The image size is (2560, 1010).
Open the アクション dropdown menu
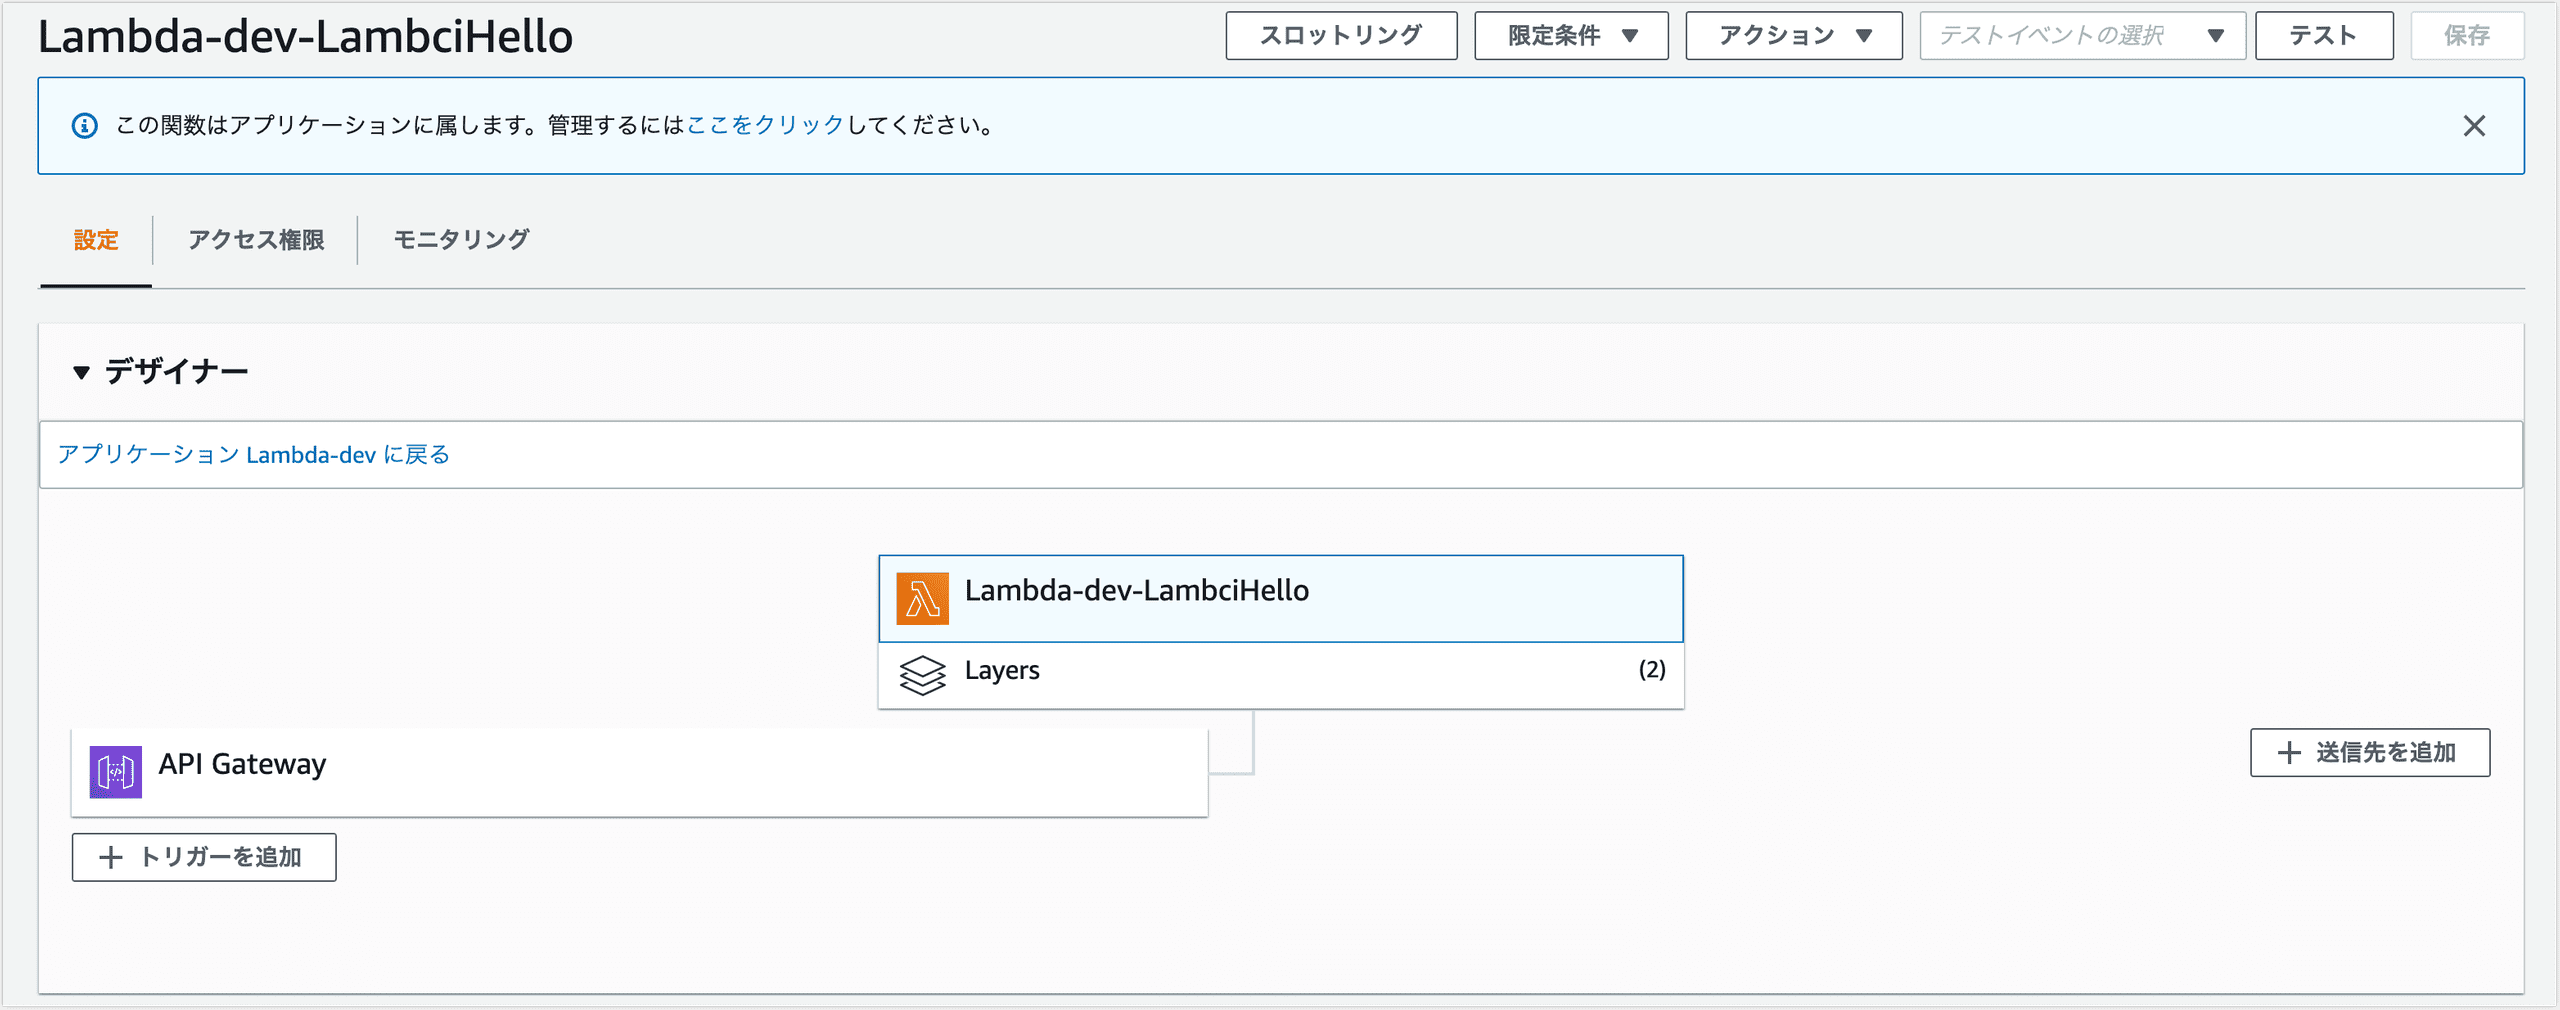click(x=1793, y=36)
